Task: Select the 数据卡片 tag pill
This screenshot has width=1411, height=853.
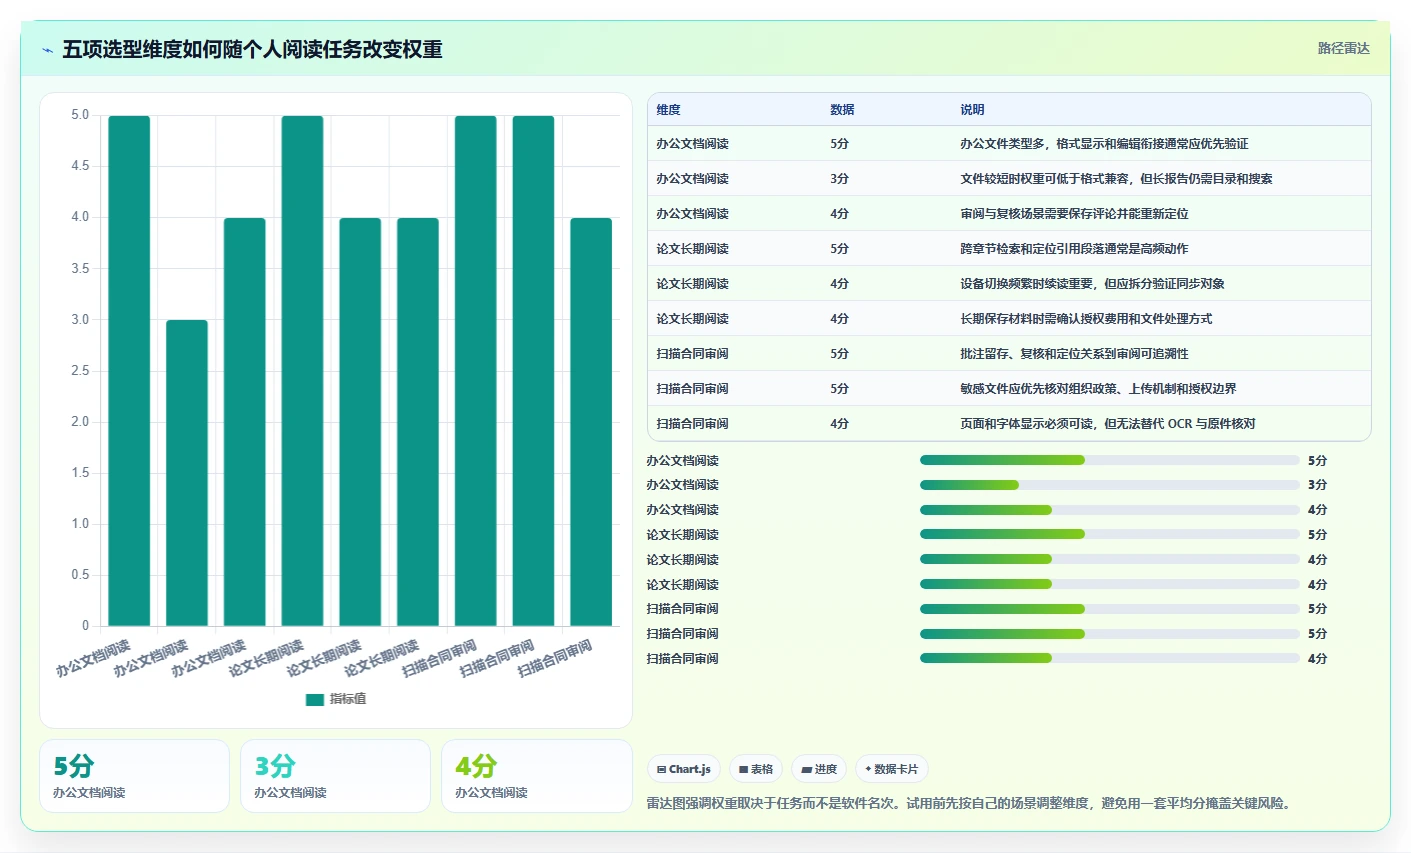Action: tap(891, 769)
